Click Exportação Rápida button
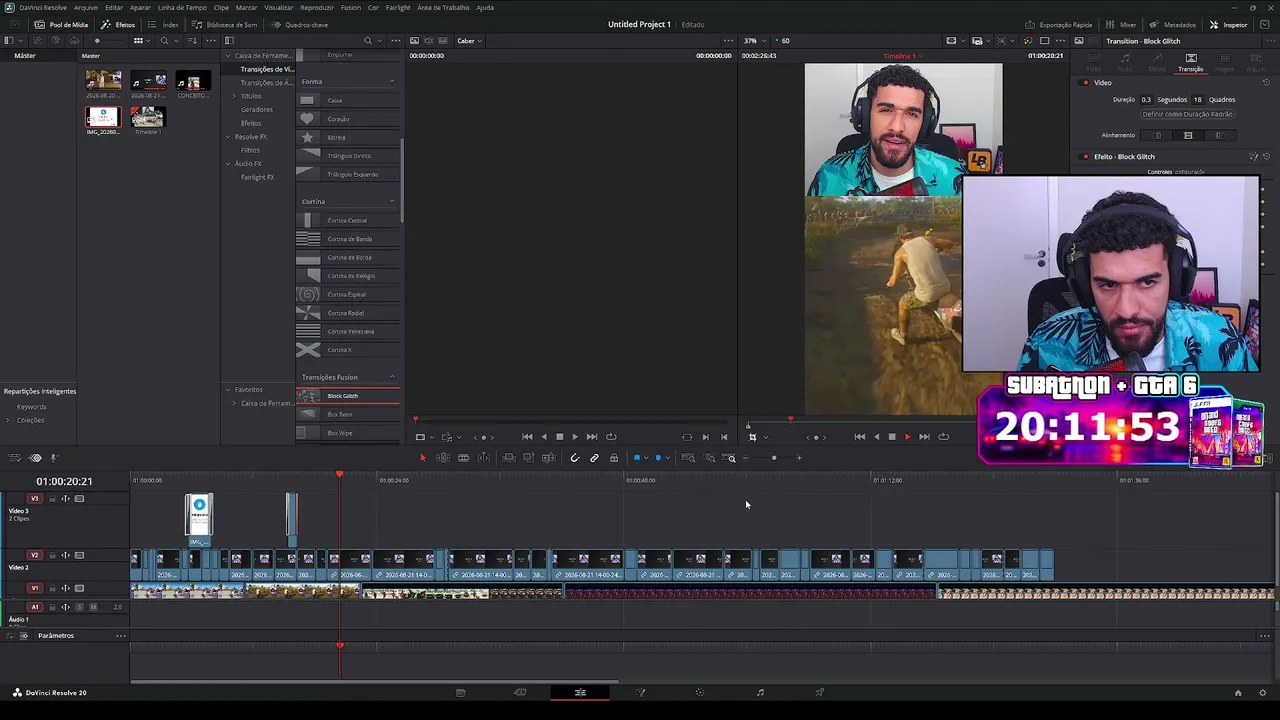Image resolution: width=1280 pixels, height=720 pixels. pyautogui.click(x=1059, y=24)
